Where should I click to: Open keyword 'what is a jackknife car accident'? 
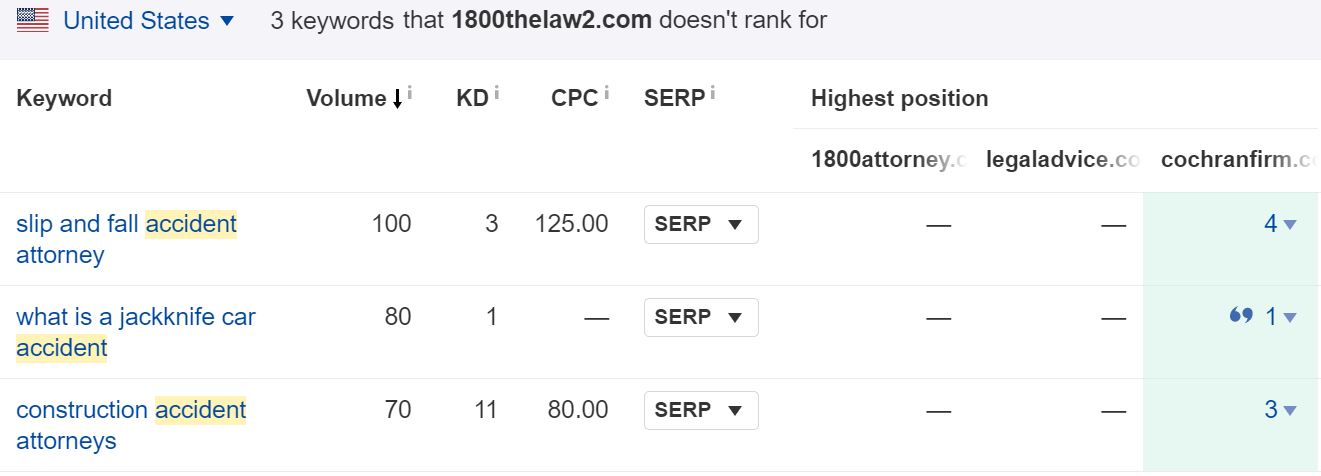[136, 332]
